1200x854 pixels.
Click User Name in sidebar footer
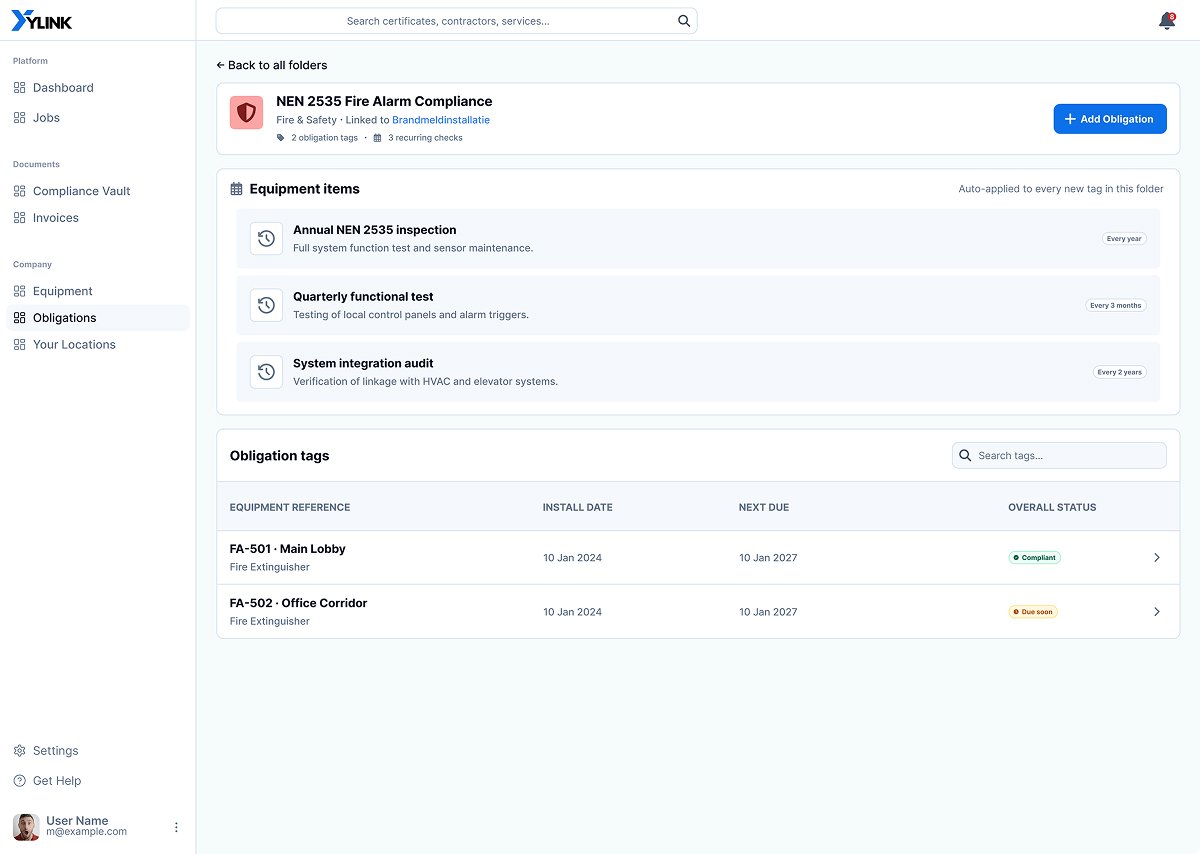pos(77,821)
